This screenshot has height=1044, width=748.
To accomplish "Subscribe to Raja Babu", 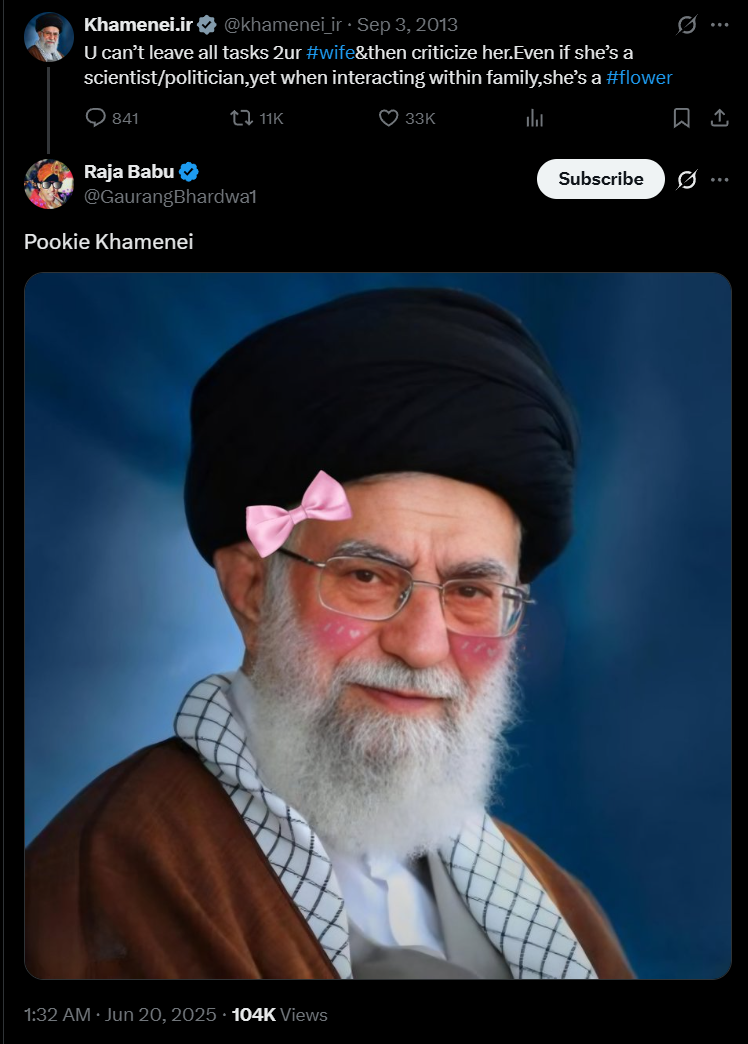I will click(601, 179).
